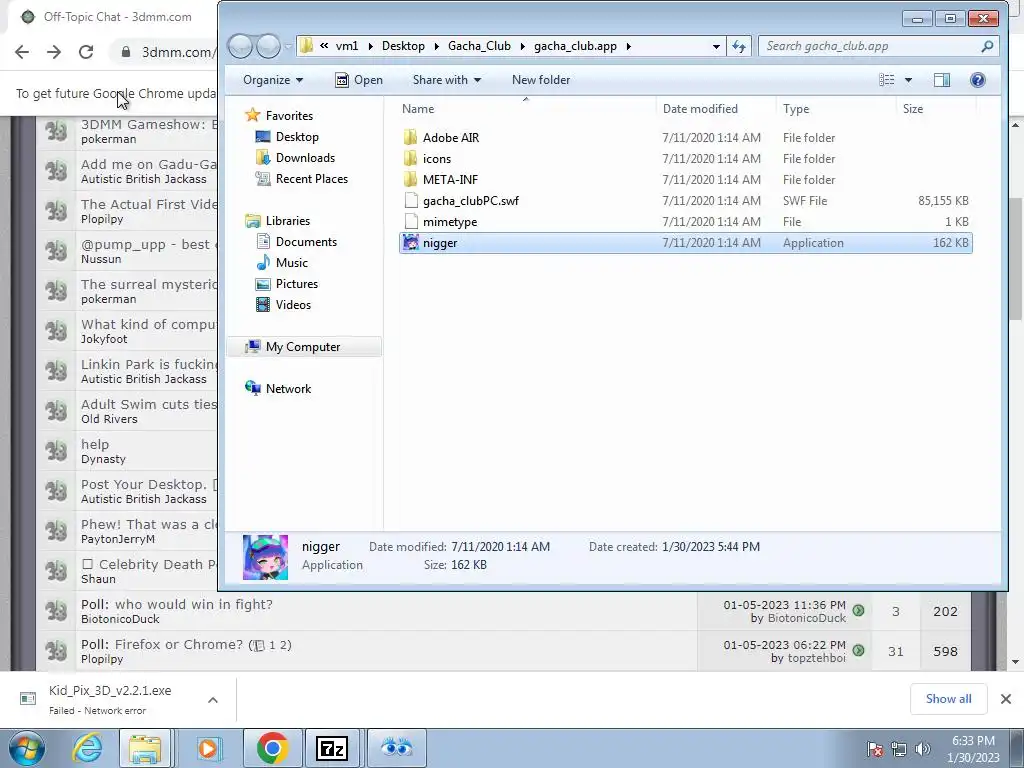
Task: Switch to Chrome in the taskbar
Action: (272, 748)
